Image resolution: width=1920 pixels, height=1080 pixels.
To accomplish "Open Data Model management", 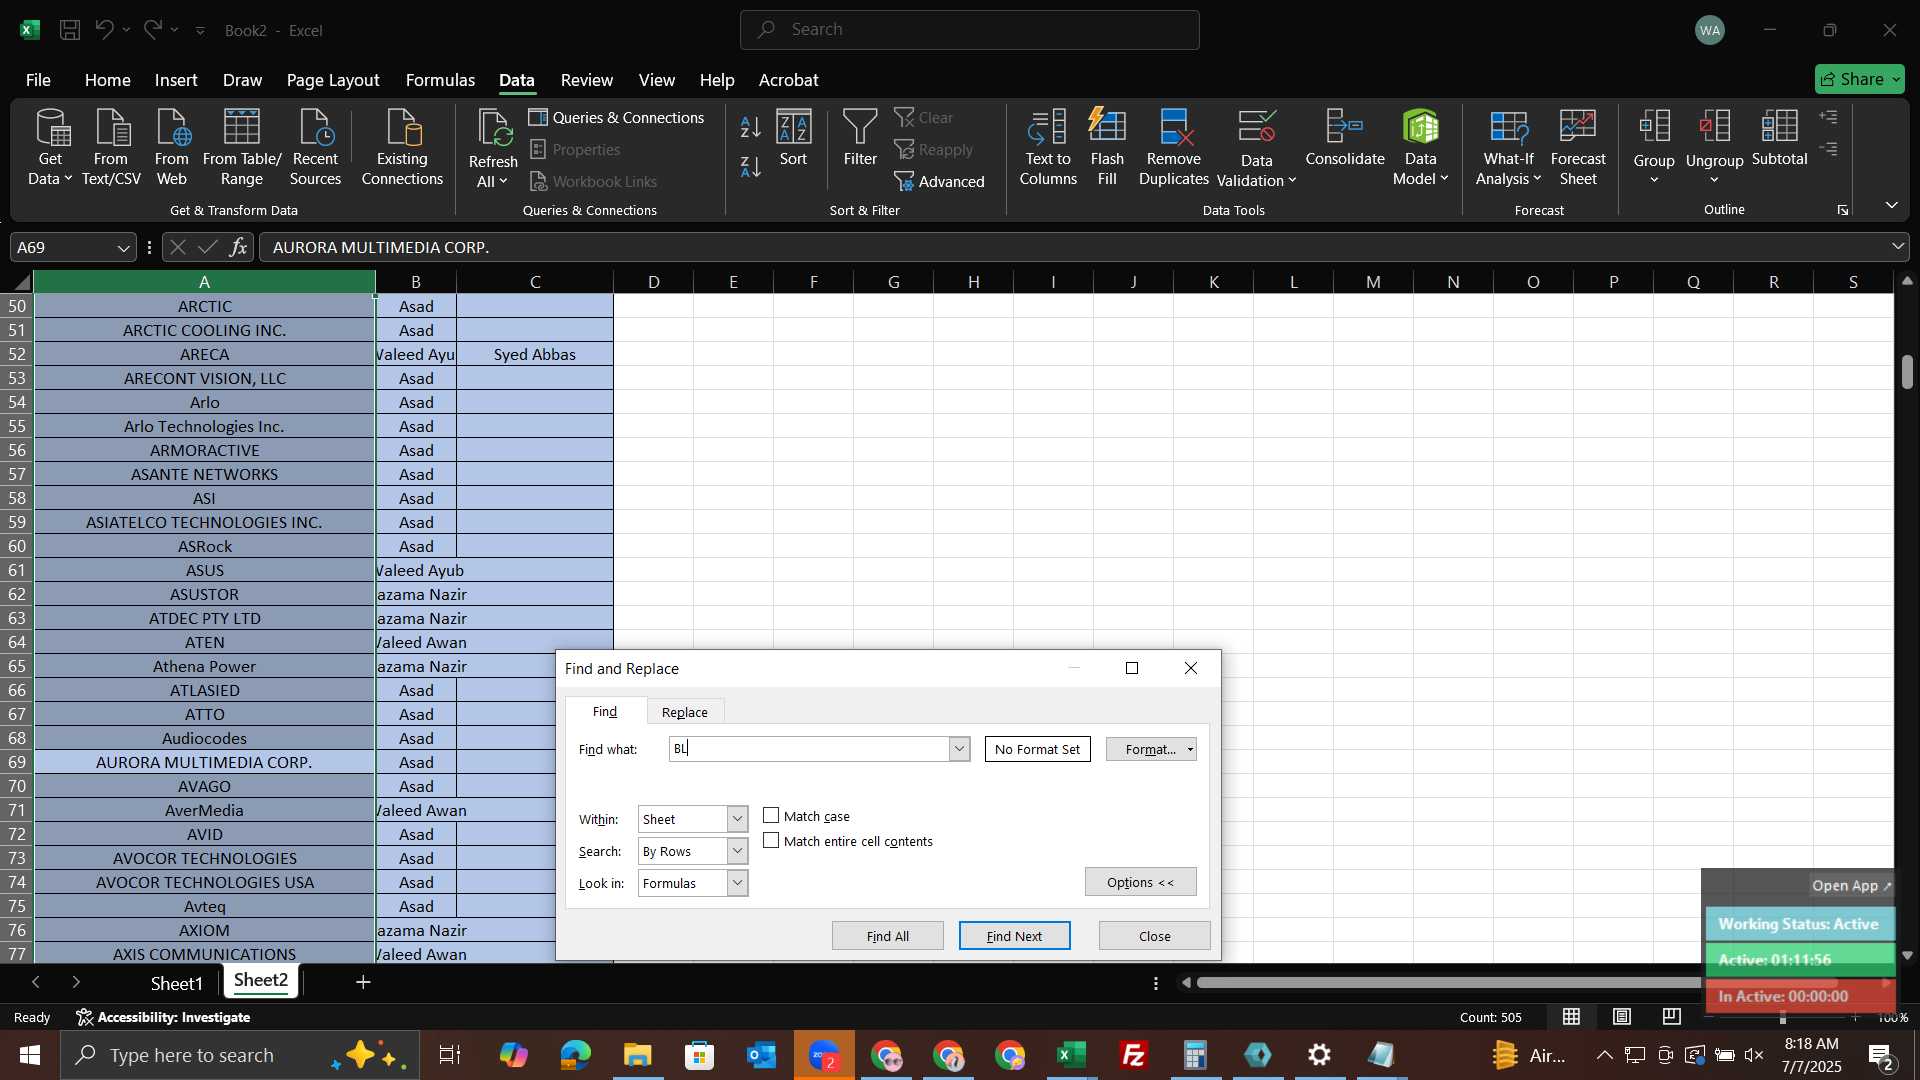I will 1420,148.
